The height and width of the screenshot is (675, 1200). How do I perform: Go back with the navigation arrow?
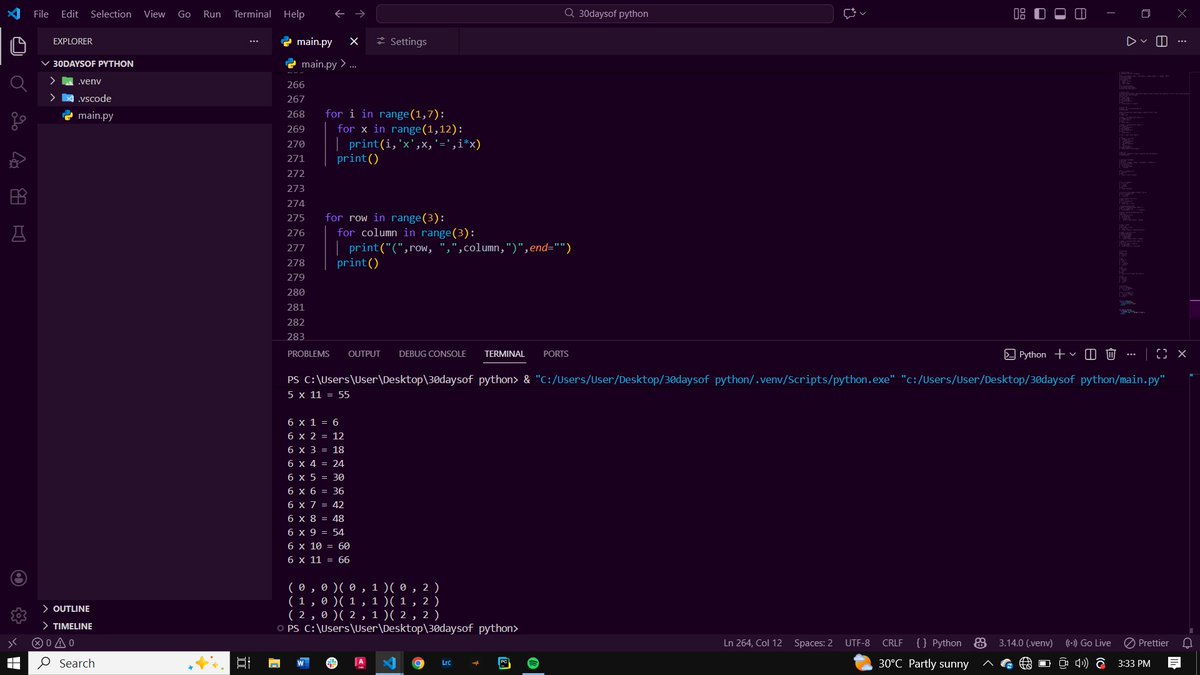tap(339, 14)
